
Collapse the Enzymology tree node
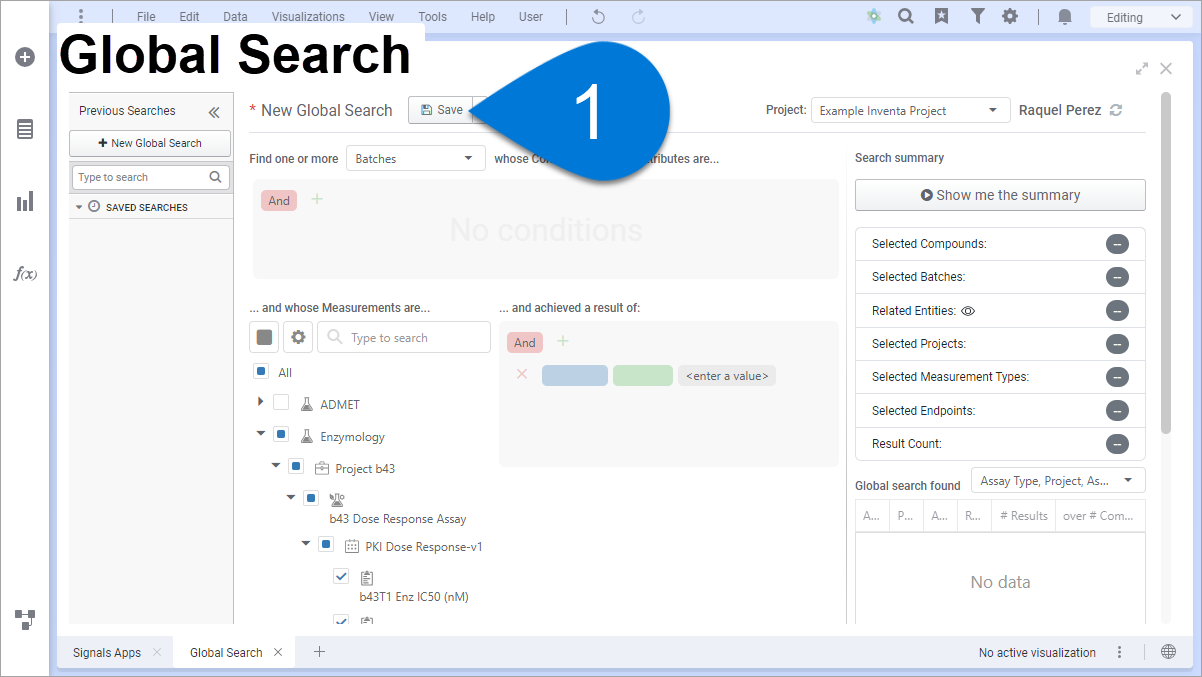[x=261, y=434]
